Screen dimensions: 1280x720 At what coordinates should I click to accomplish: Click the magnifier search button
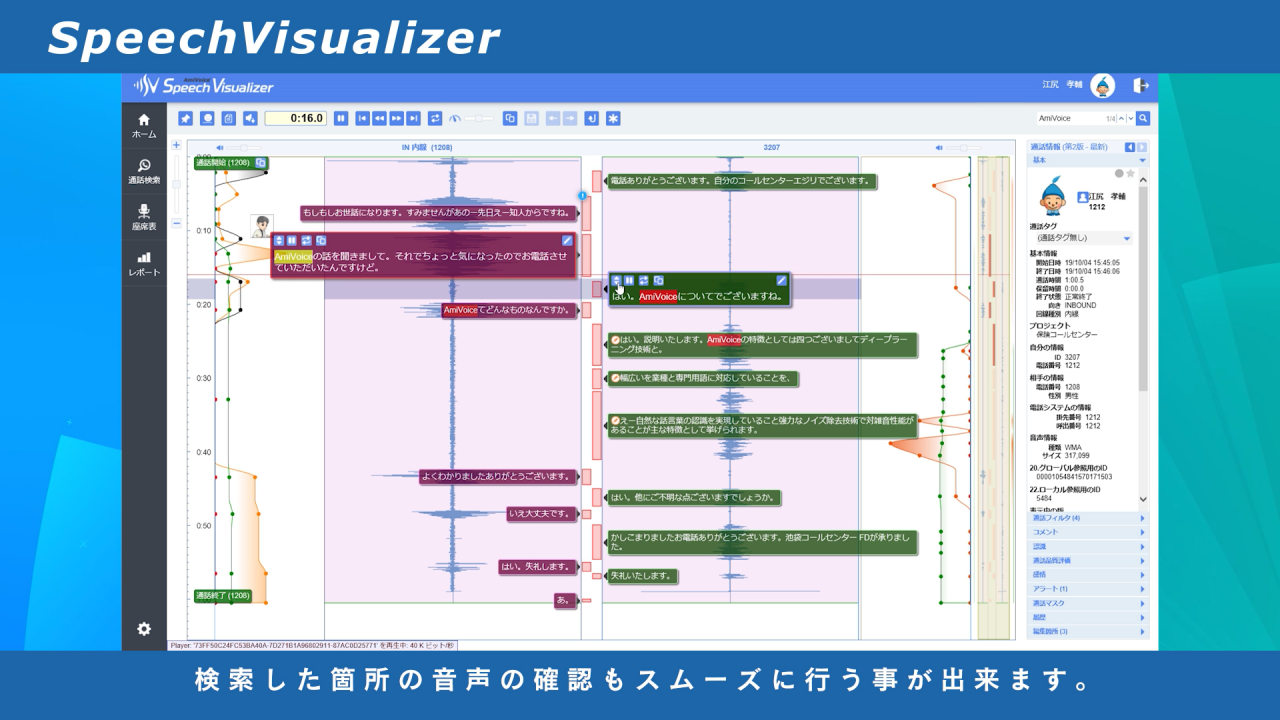[1143, 118]
